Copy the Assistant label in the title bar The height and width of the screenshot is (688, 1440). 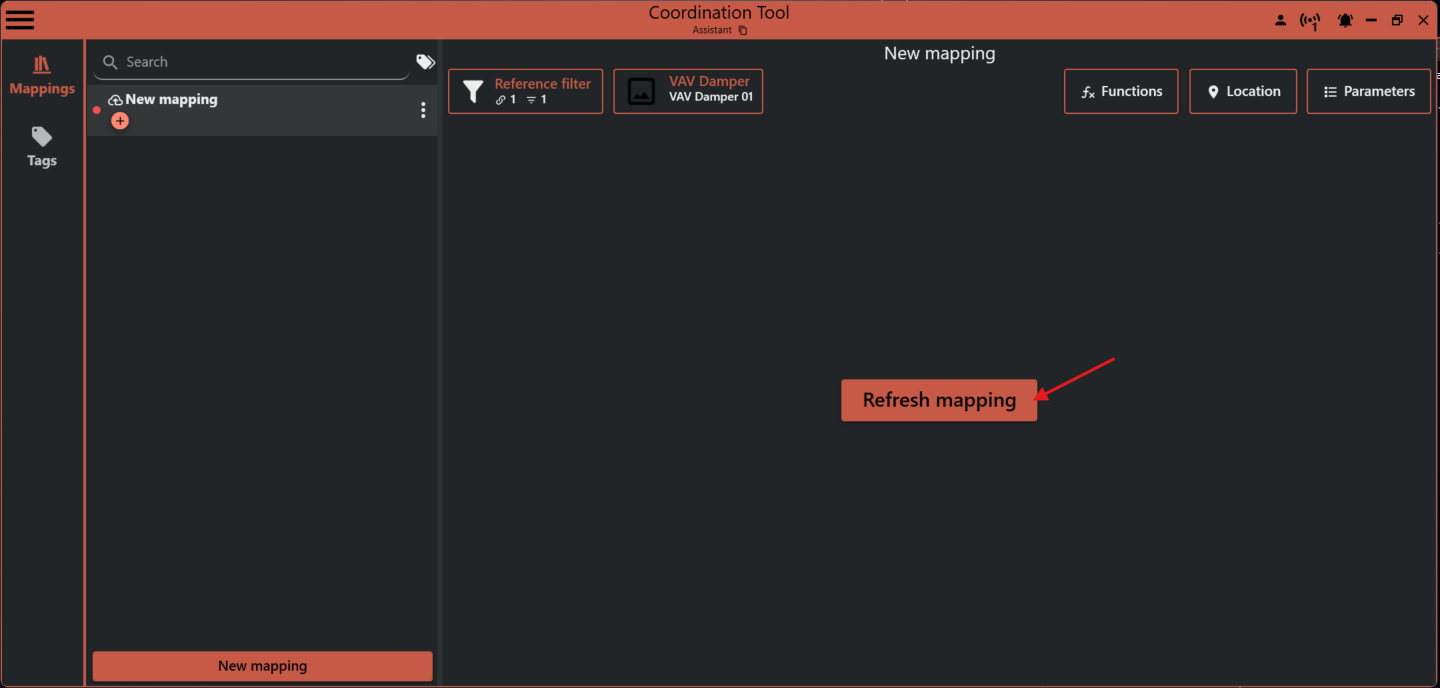(x=742, y=30)
